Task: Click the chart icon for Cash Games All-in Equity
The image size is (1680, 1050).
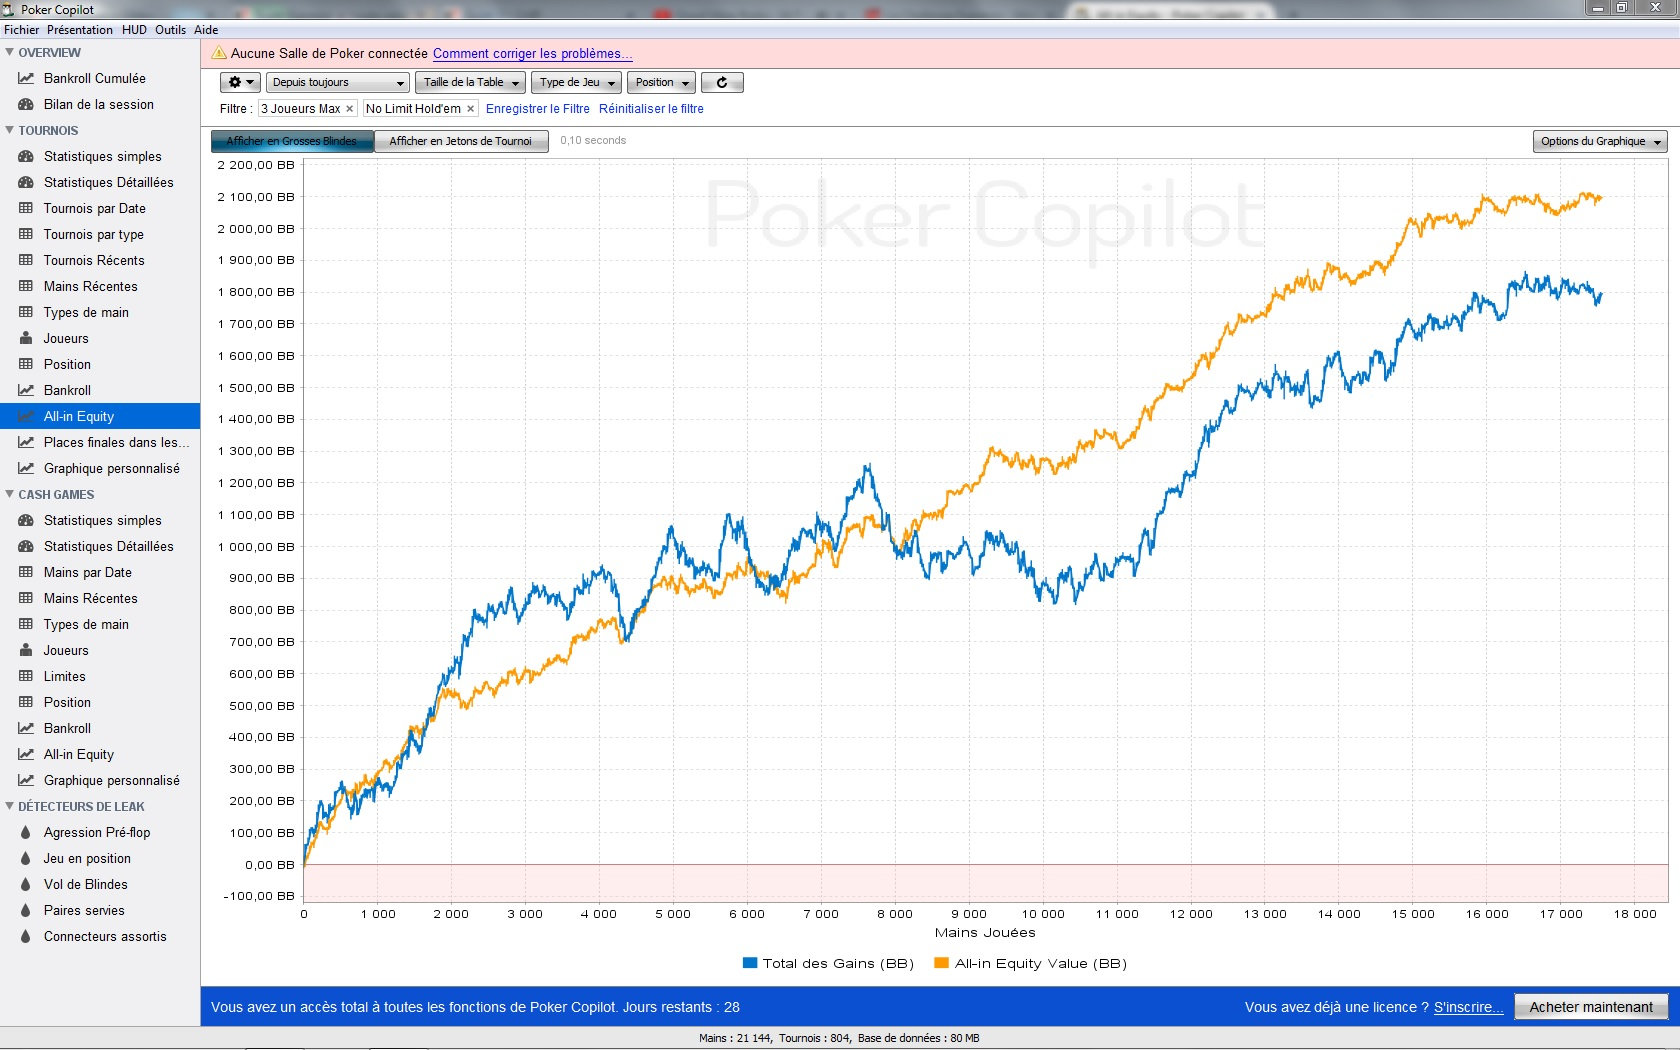Action: (26, 754)
